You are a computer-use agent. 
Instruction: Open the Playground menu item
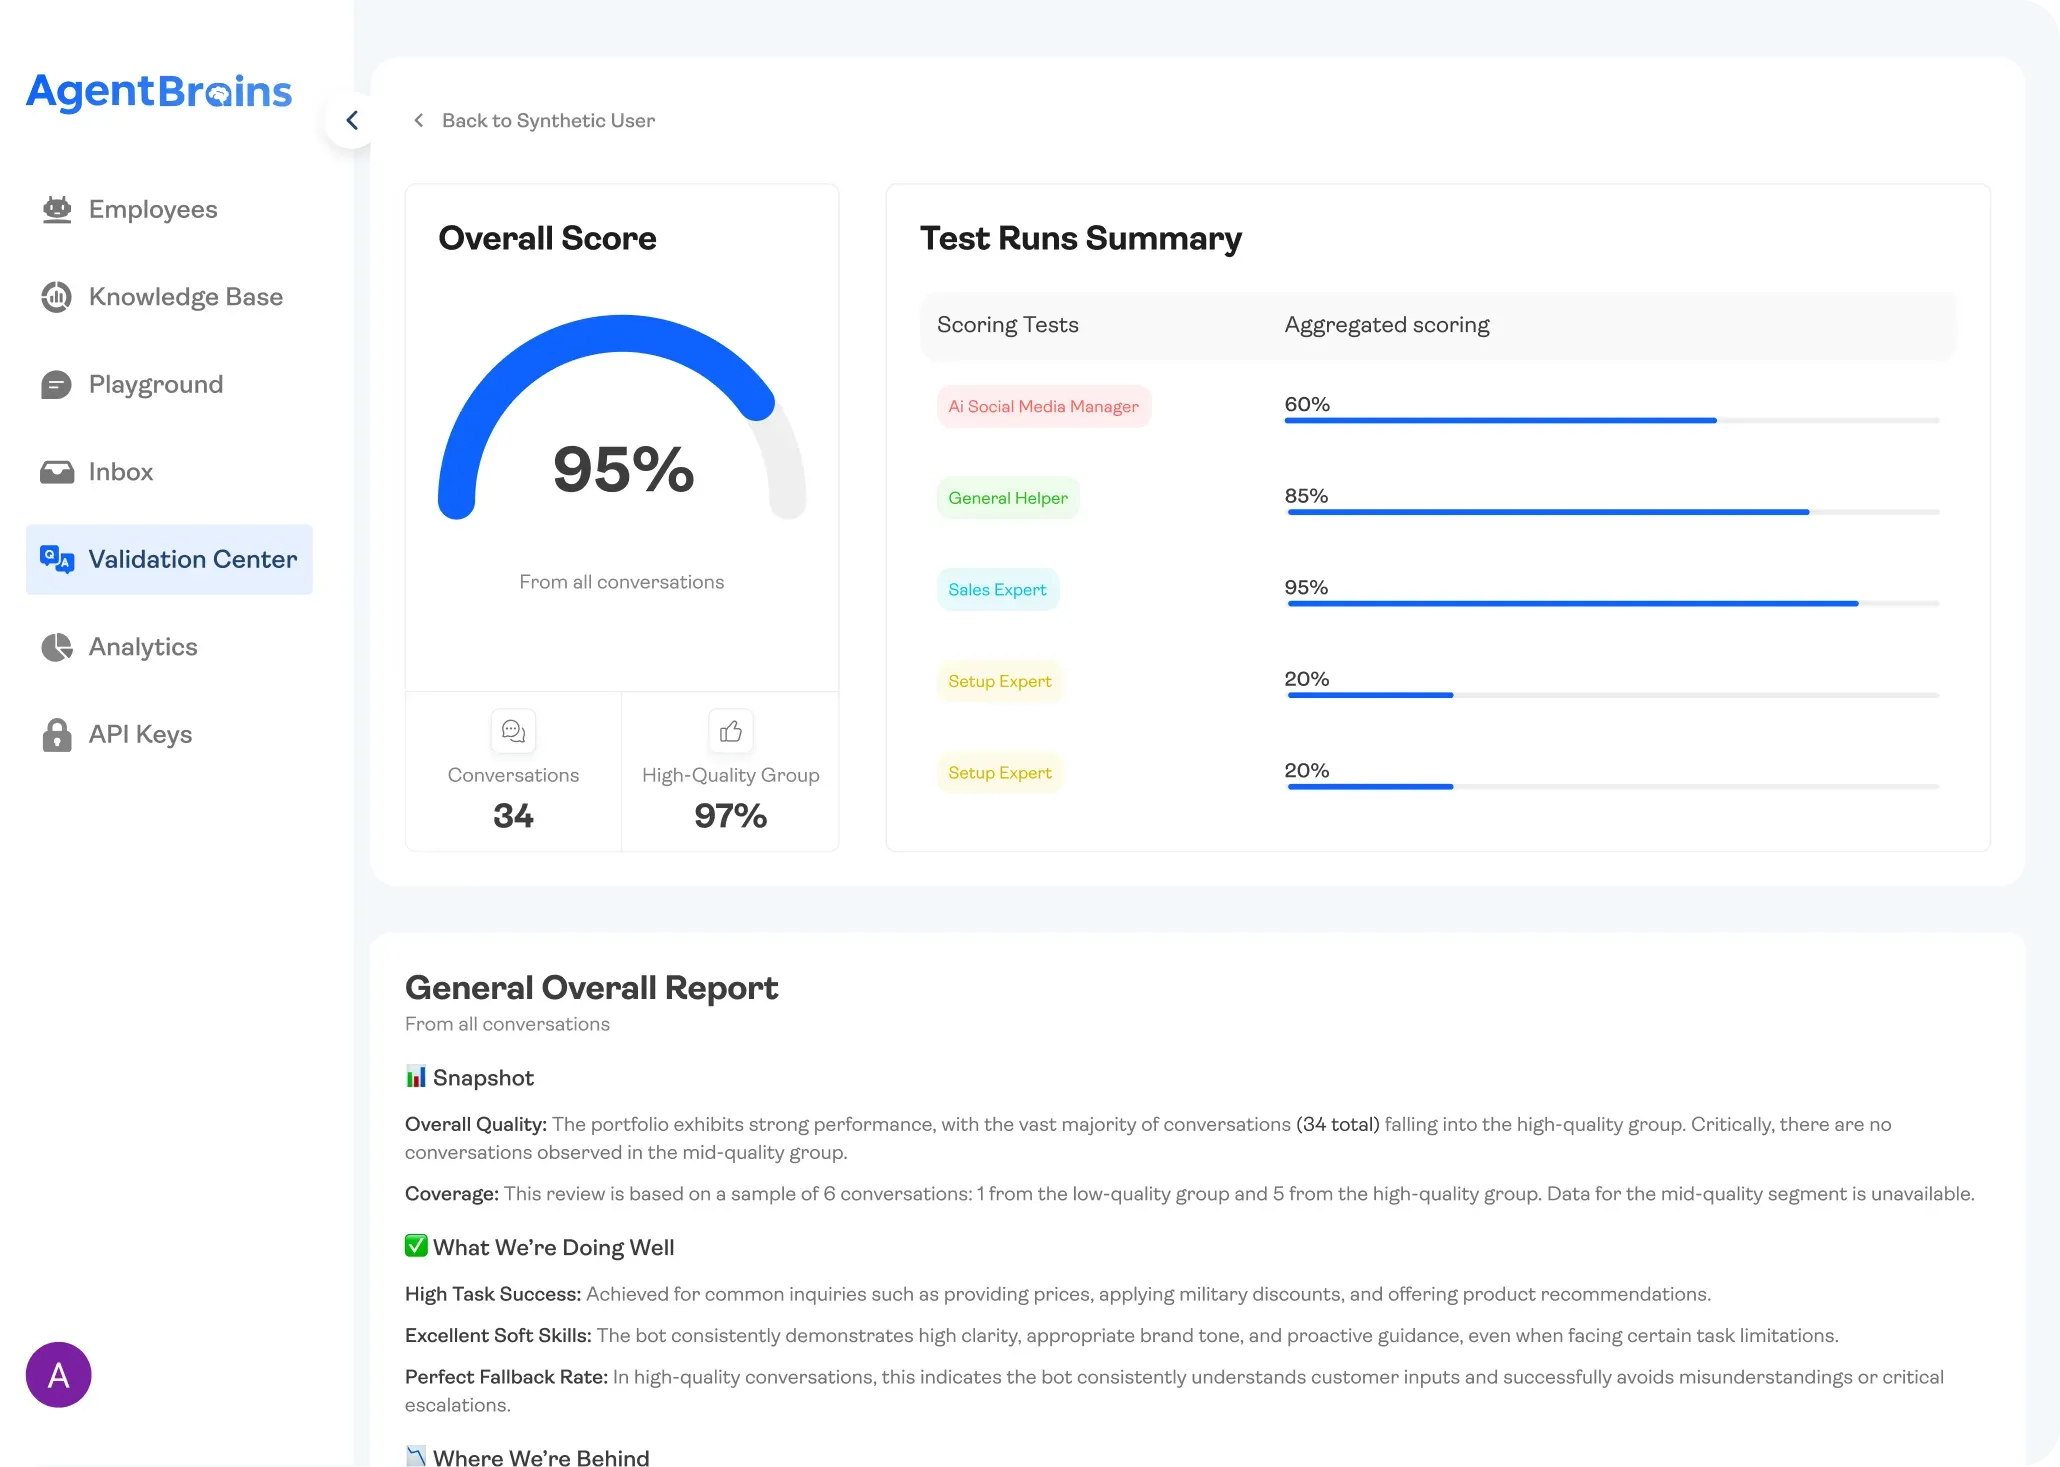(x=156, y=385)
